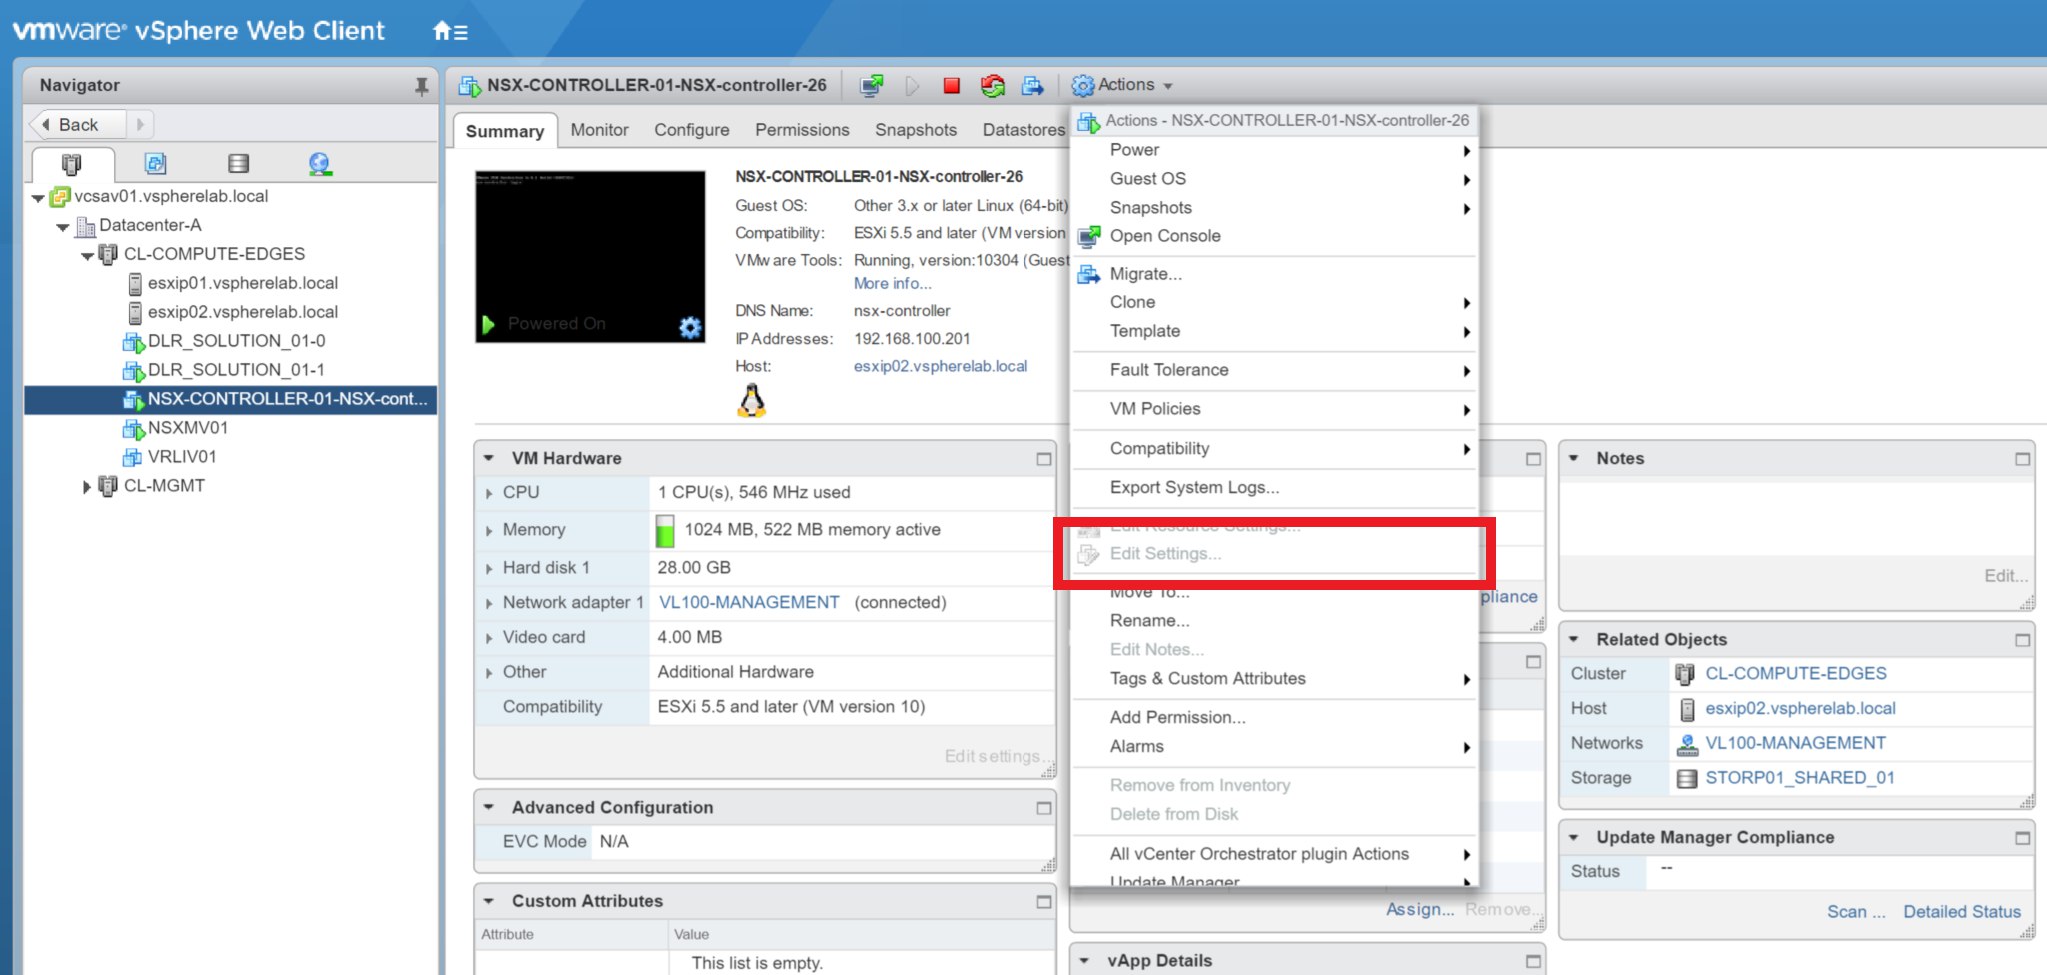Collapse the Datacenter-A tree node
The image size is (2047, 975).
(x=63, y=227)
